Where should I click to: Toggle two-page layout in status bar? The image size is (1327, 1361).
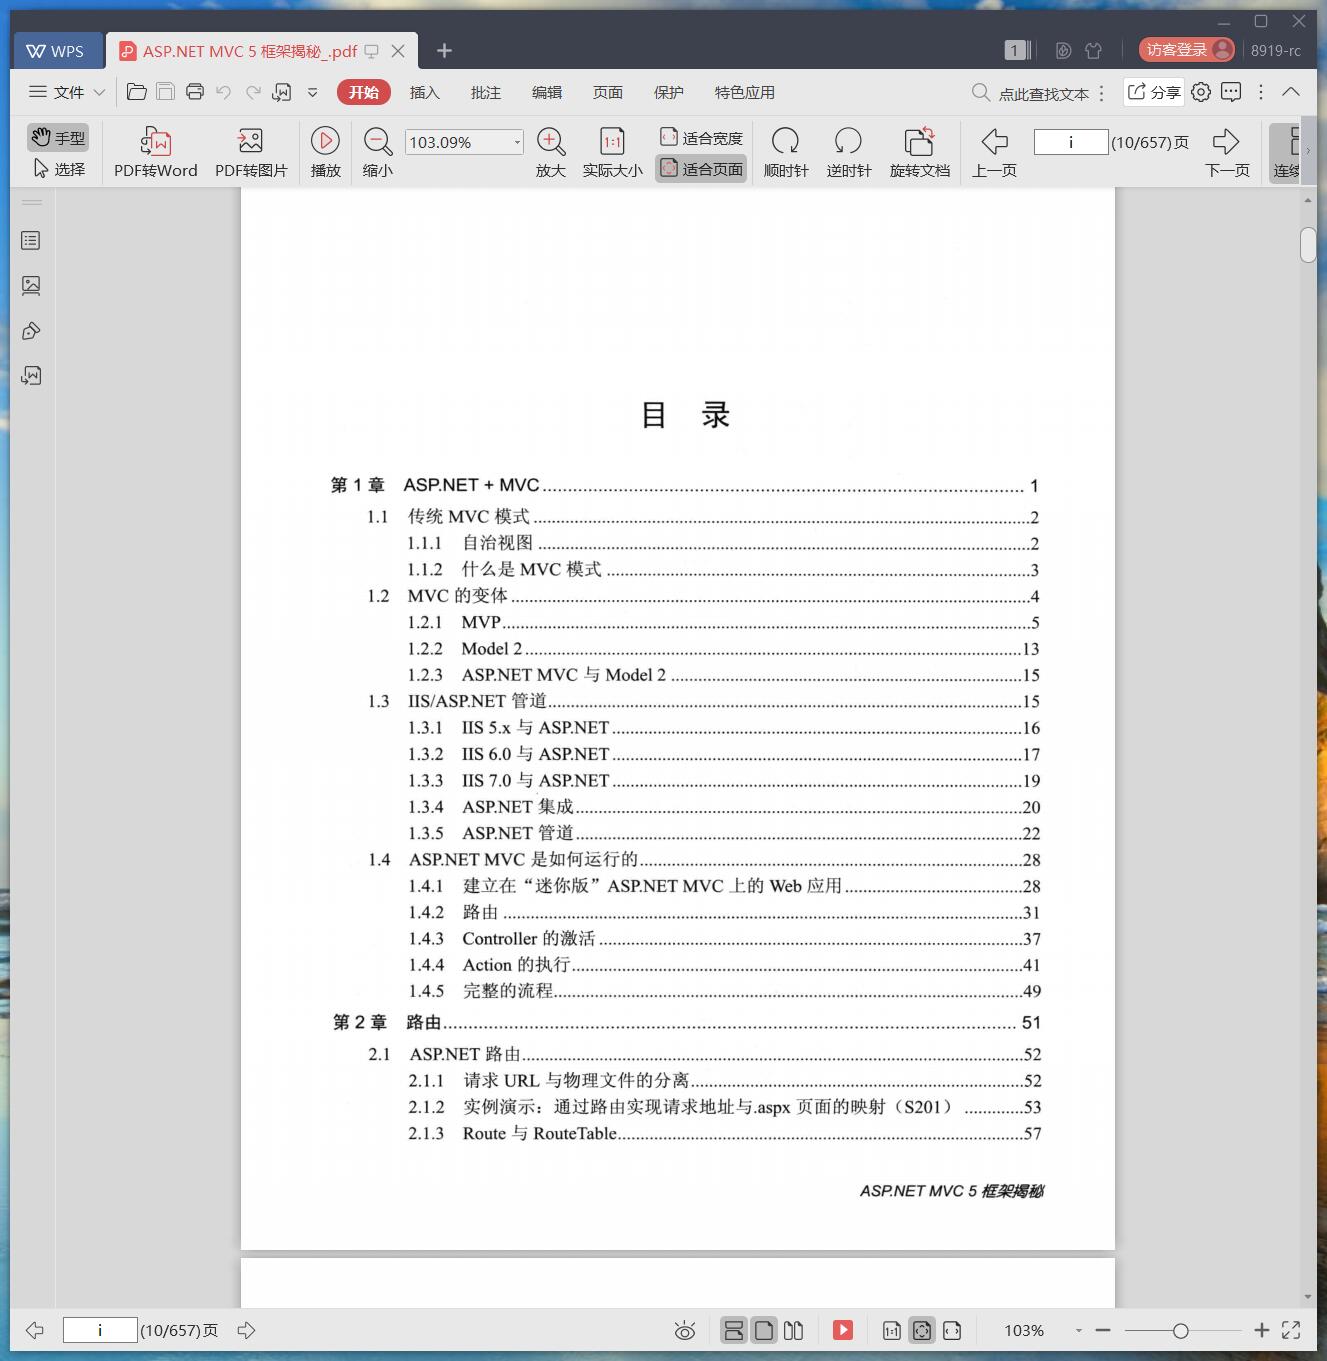[x=794, y=1330]
